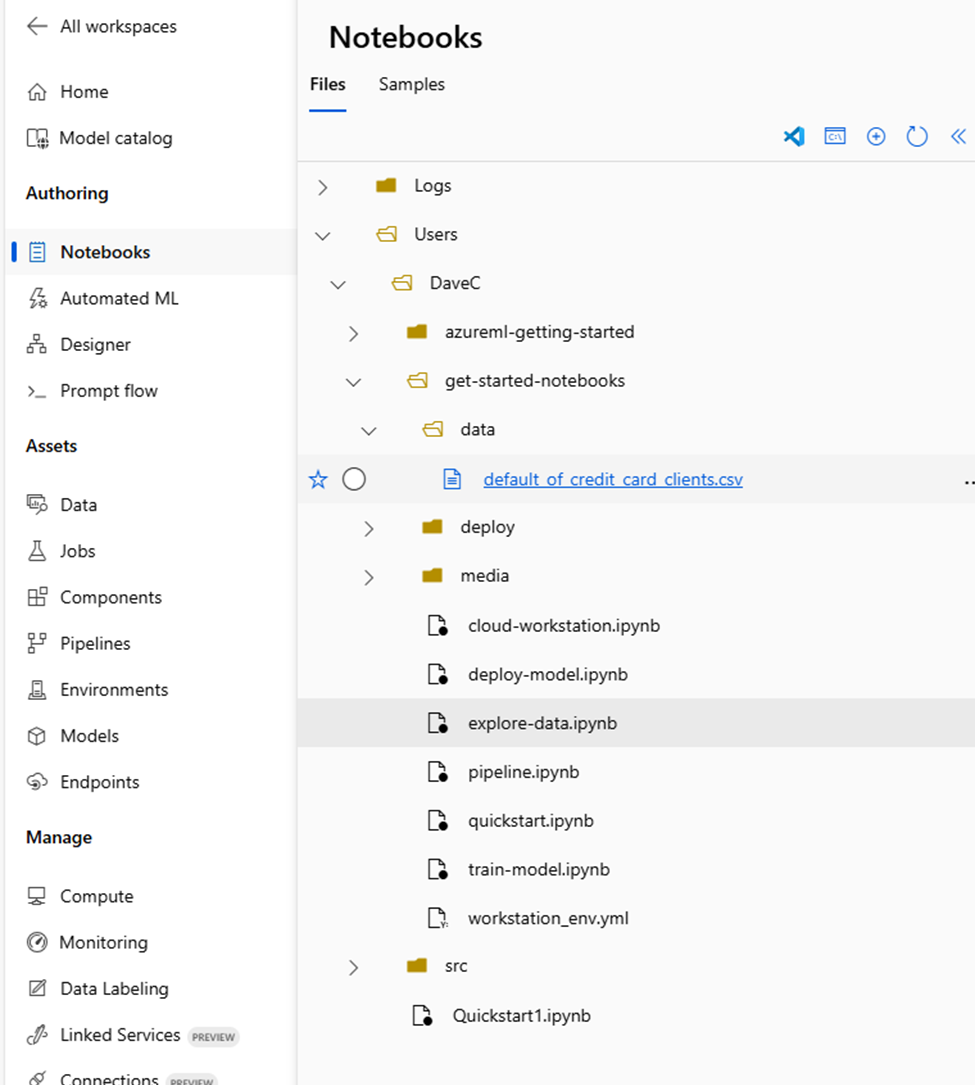The image size is (975, 1085).
Task: Click the Data assets icon
Action: tap(37, 504)
